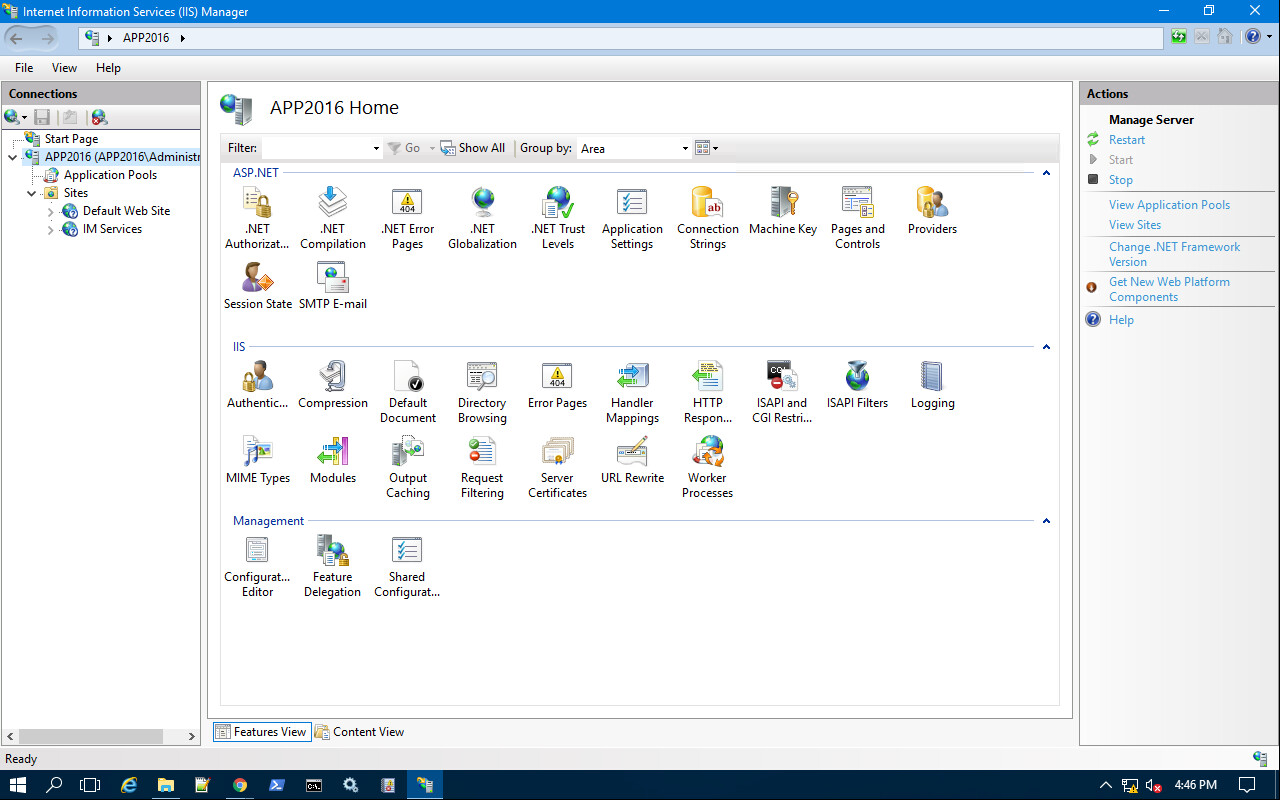The width and height of the screenshot is (1280, 800).
Task: Collapse the IIS features group
Action: pos(1046,346)
